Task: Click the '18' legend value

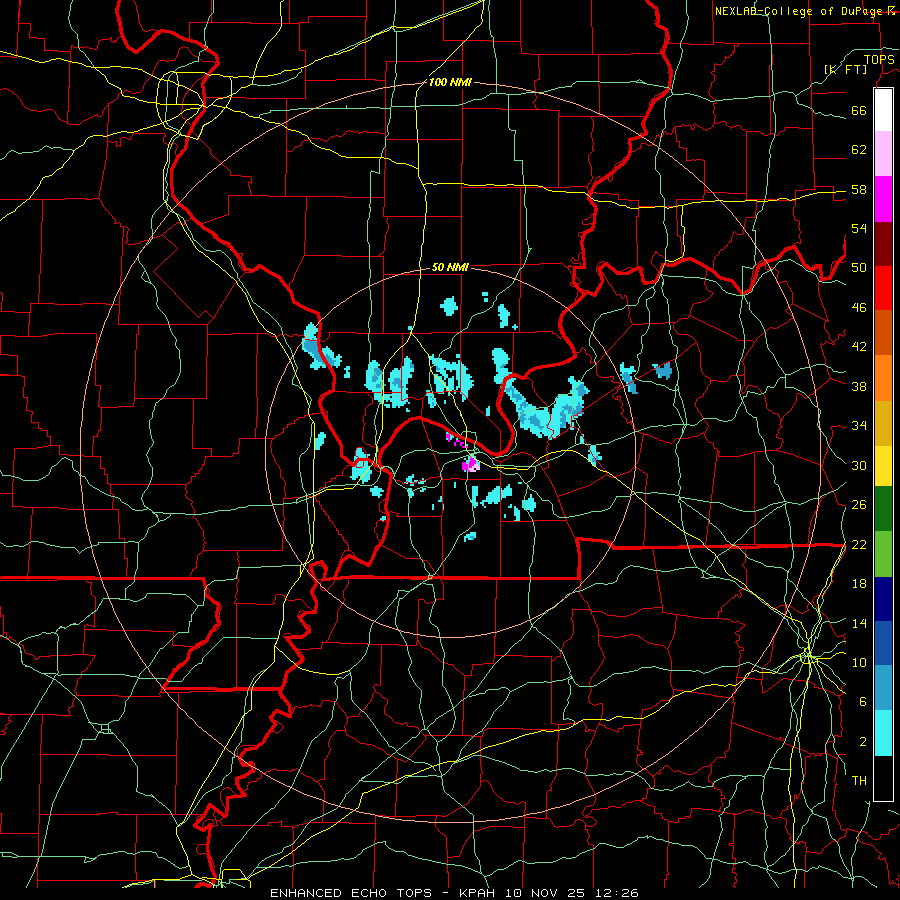Action: [x=859, y=584]
